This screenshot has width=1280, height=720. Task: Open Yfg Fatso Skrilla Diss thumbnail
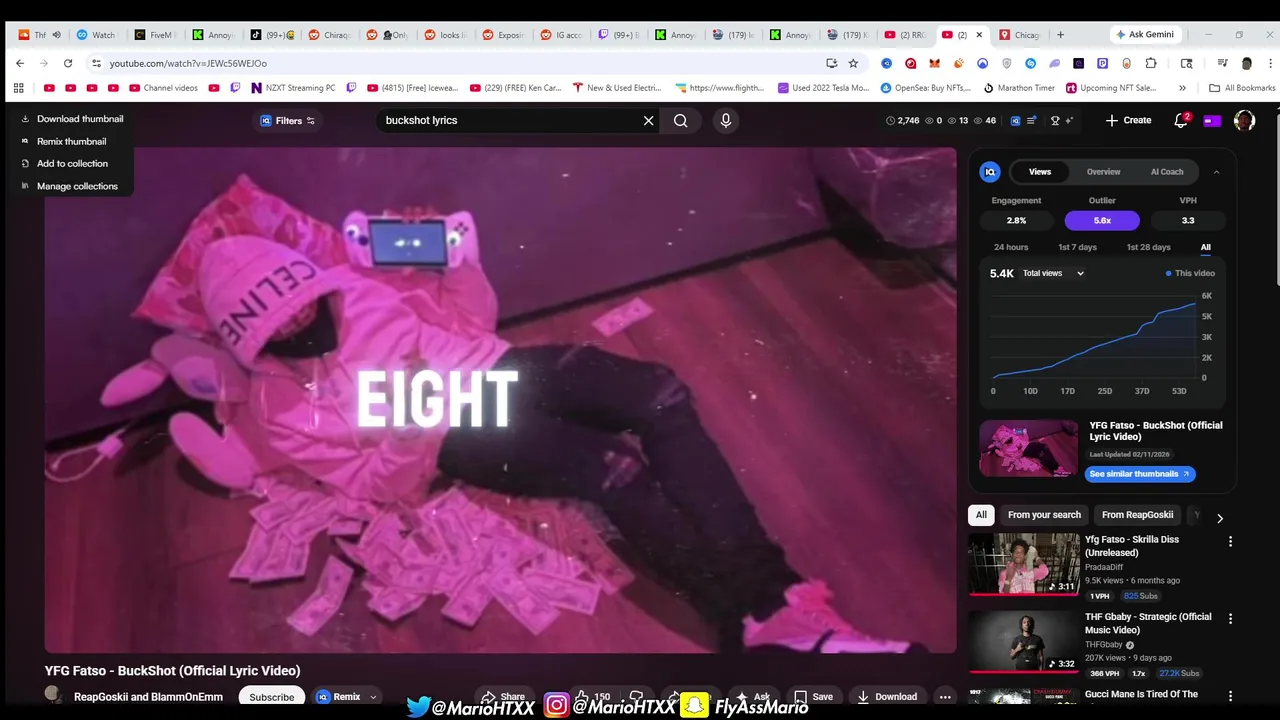(x=1024, y=564)
